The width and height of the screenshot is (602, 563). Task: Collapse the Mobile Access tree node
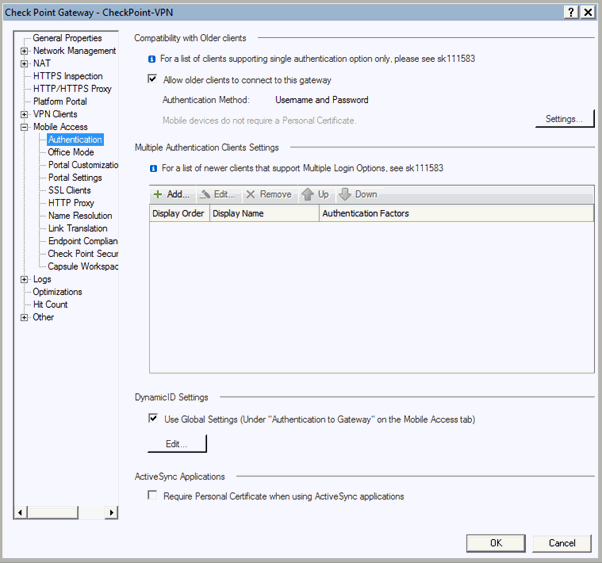click(x=24, y=128)
